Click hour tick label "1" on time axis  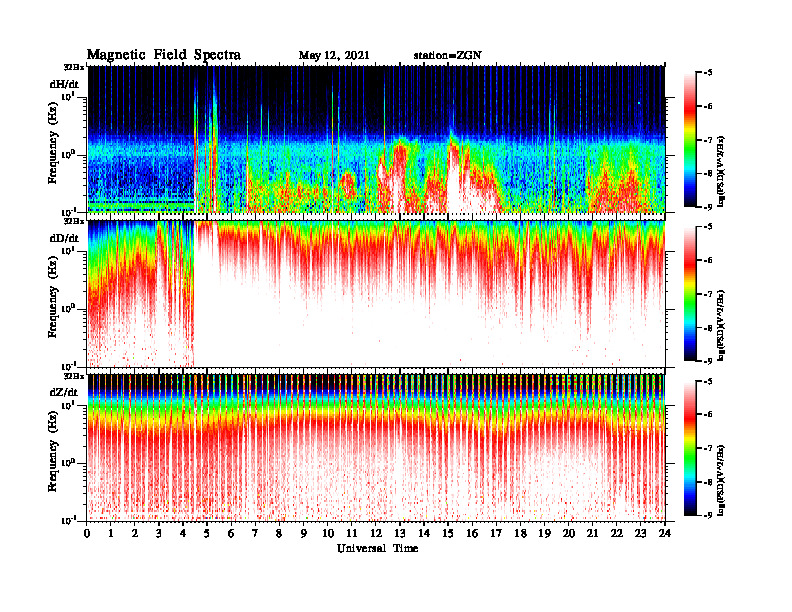tap(111, 534)
